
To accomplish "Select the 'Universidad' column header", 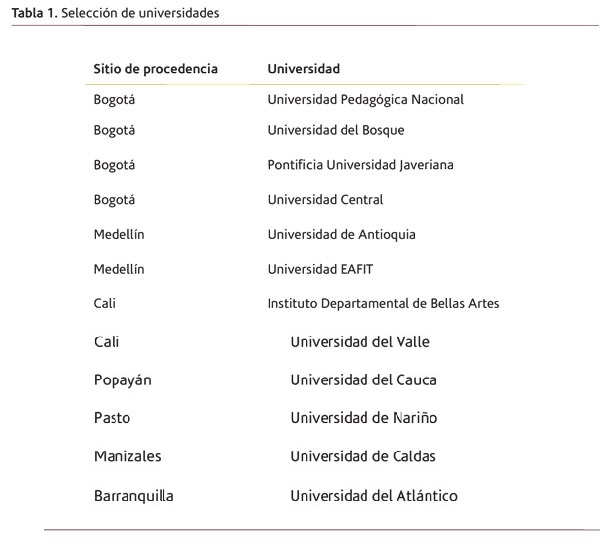I will pos(303,69).
